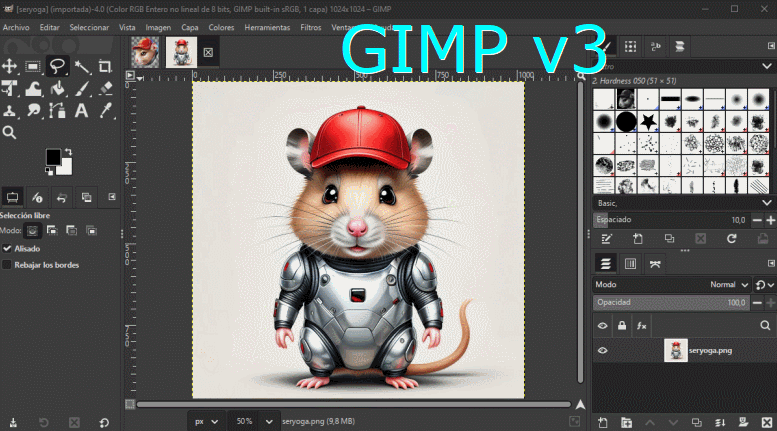
Task: Hide the seryoga.png layer
Action: (603, 351)
